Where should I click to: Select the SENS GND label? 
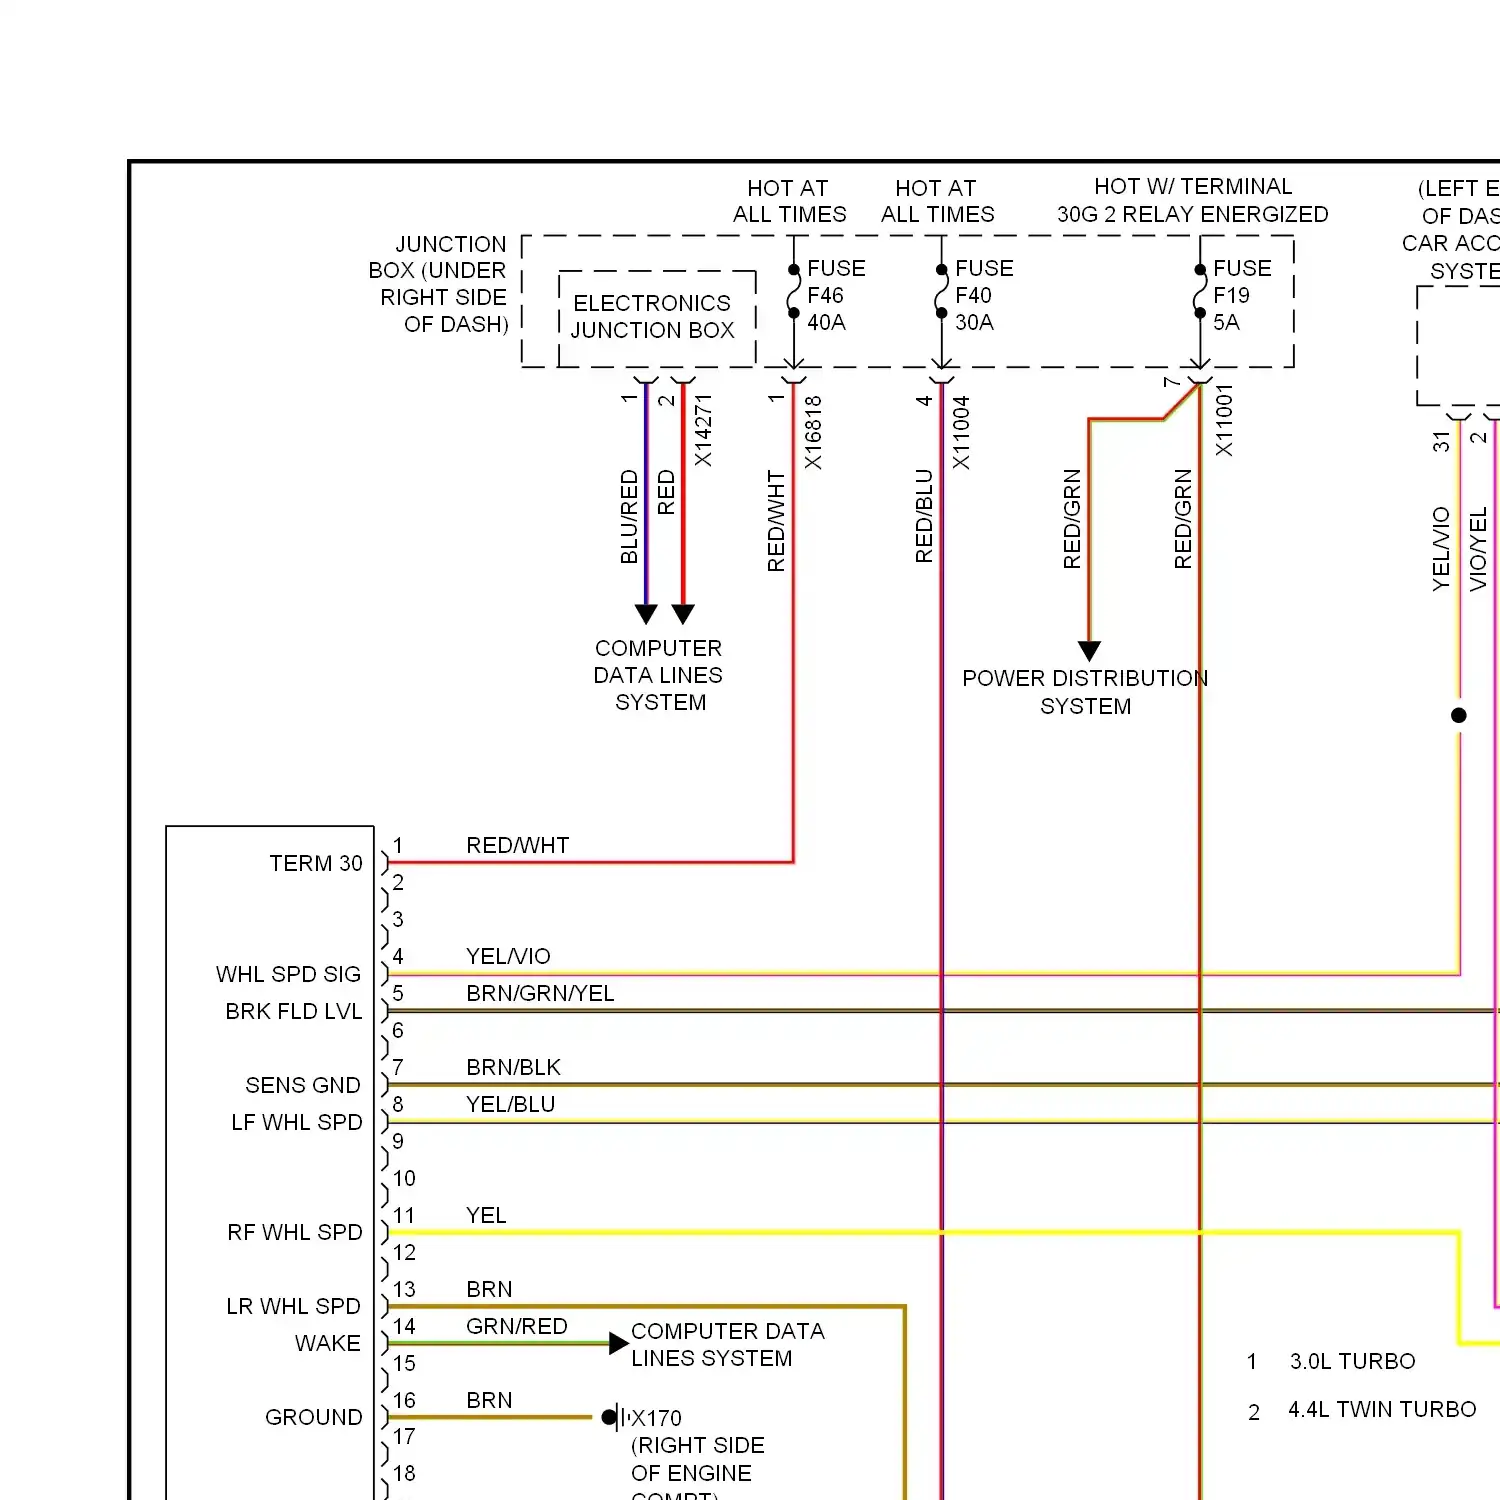(303, 1085)
